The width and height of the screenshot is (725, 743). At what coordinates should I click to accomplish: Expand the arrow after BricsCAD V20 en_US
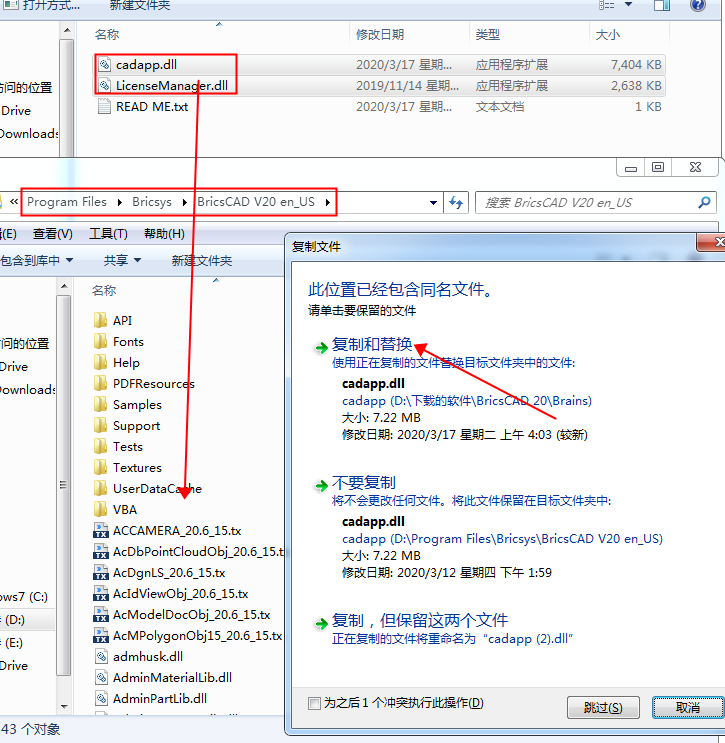click(x=327, y=202)
